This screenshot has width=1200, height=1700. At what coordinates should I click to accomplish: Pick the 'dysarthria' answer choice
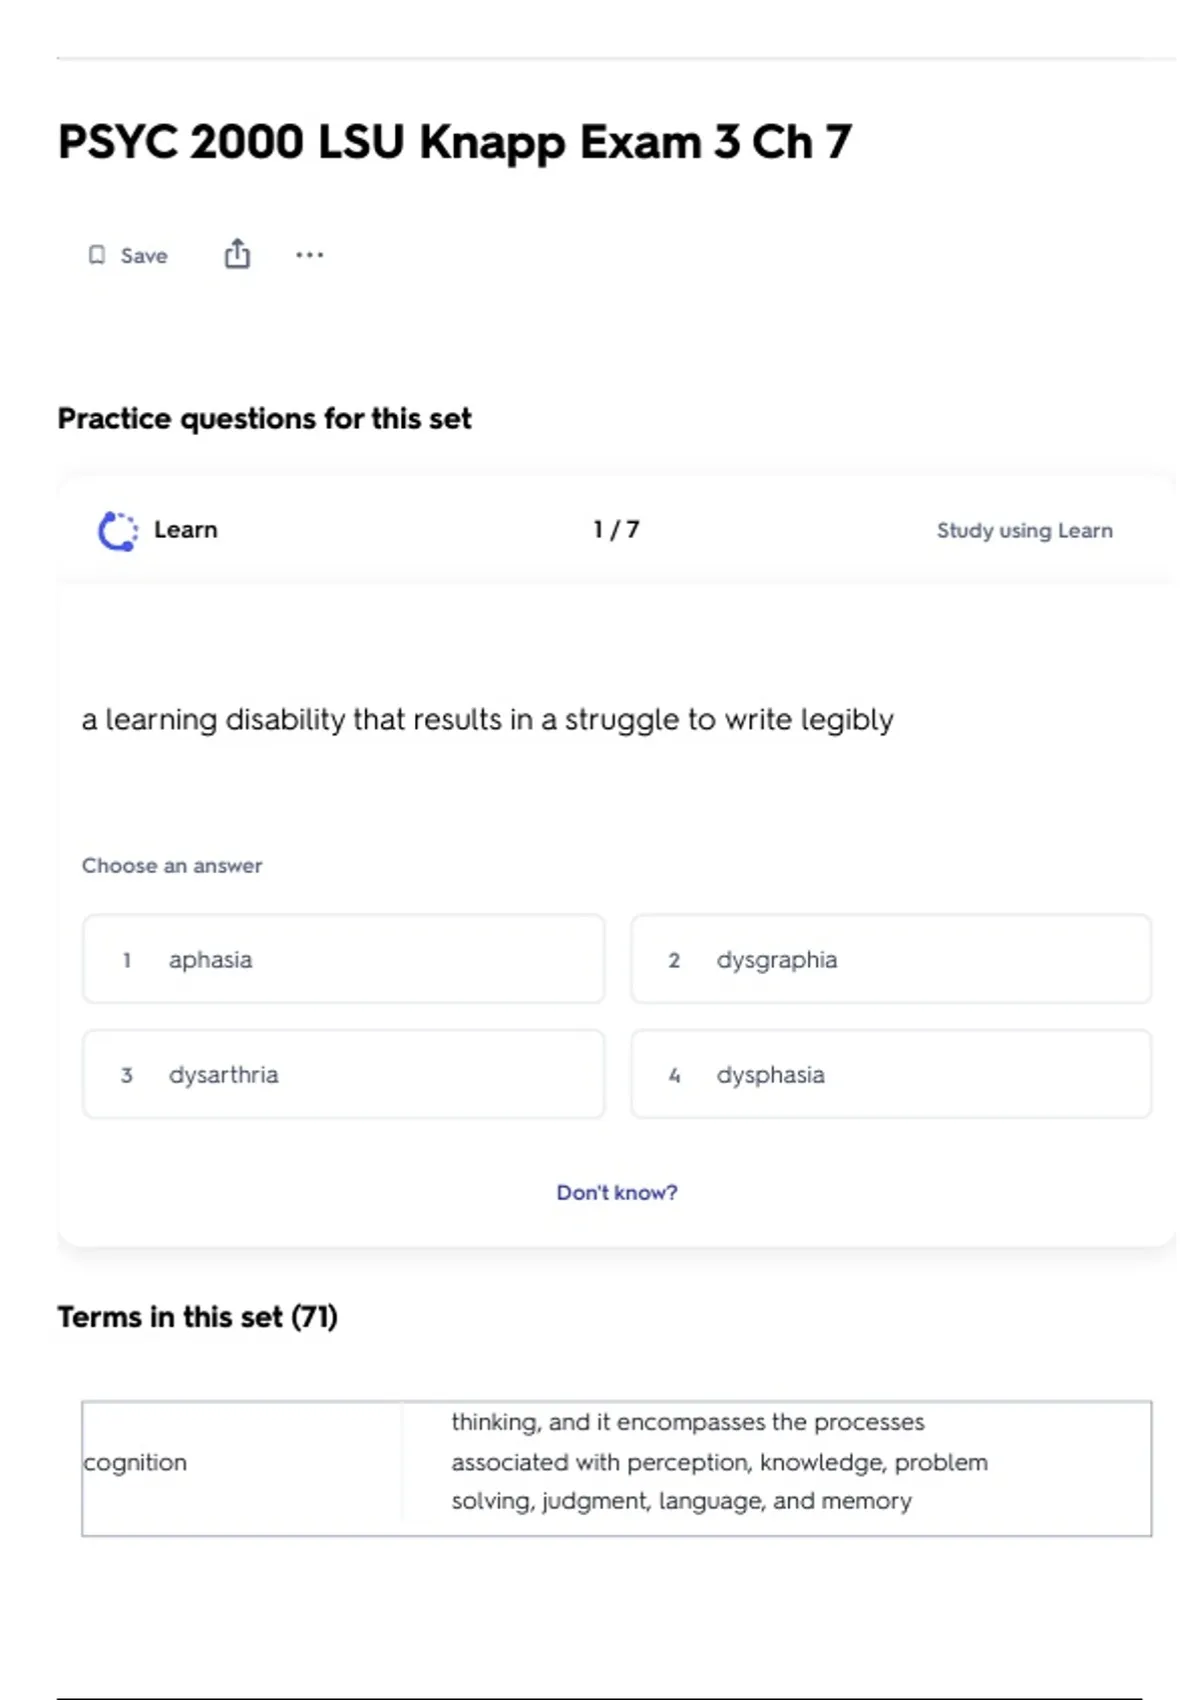click(x=343, y=1075)
